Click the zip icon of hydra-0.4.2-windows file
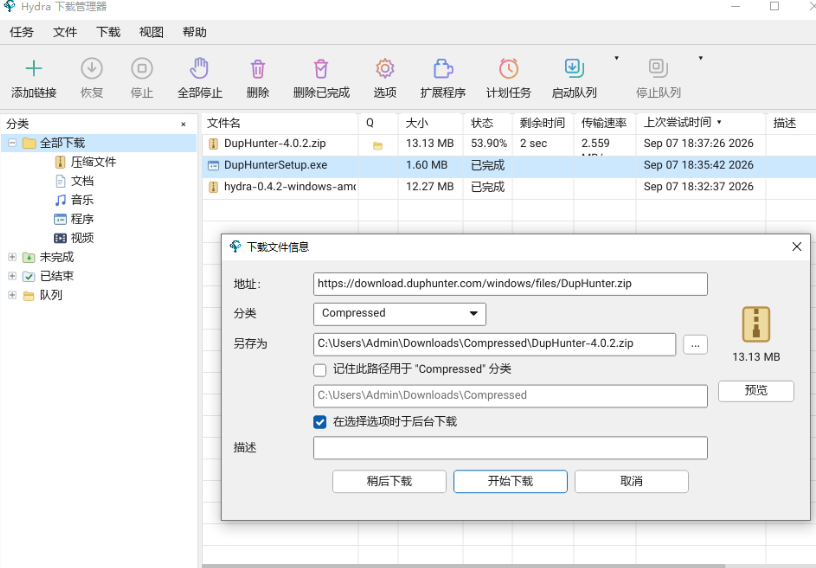The width and height of the screenshot is (816, 568). click(x=213, y=187)
